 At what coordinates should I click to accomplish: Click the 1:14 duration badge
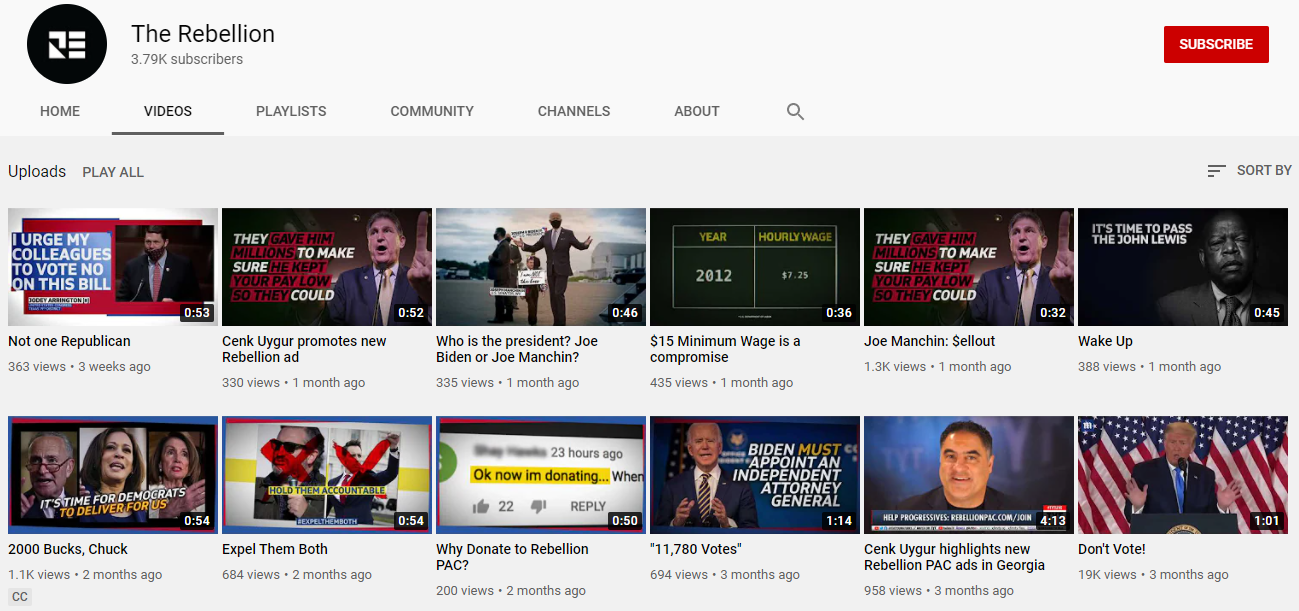click(839, 521)
